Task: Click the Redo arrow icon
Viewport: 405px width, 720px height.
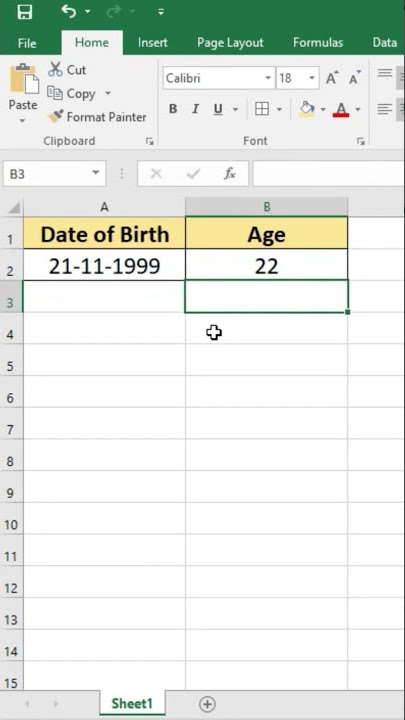Action: pos(113,12)
